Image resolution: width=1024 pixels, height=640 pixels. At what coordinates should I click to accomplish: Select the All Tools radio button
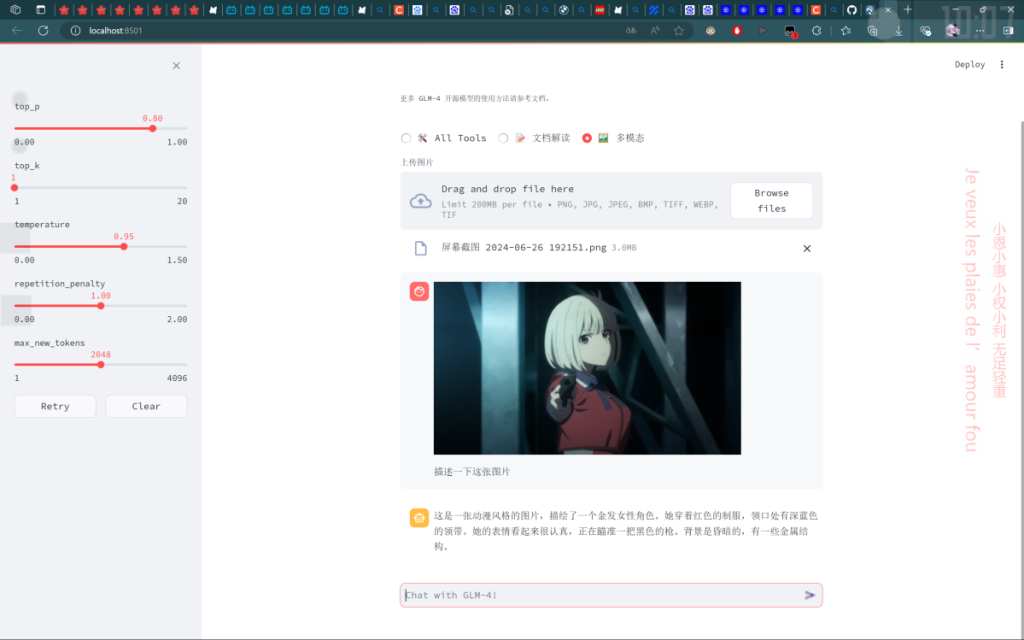coord(406,138)
